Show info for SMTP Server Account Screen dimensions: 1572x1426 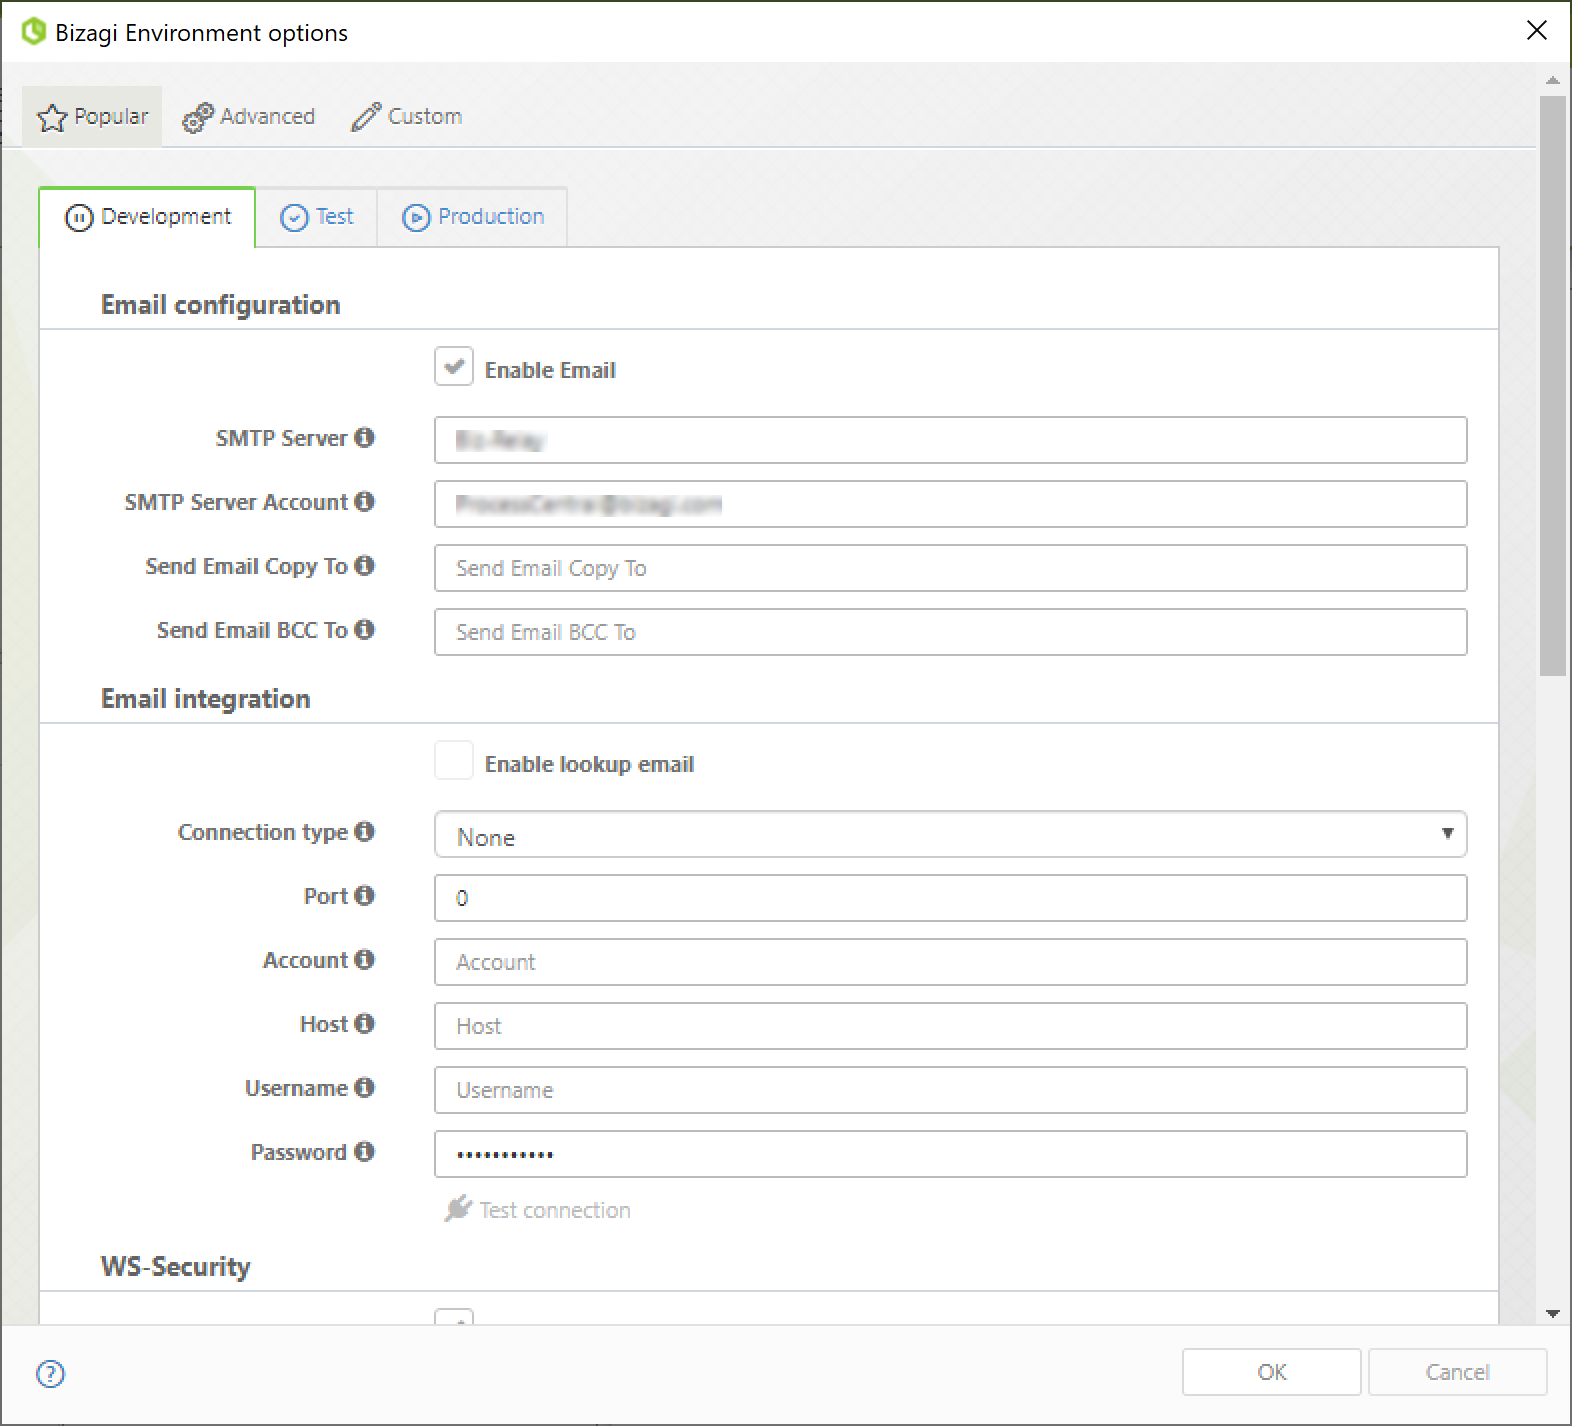(x=364, y=501)
